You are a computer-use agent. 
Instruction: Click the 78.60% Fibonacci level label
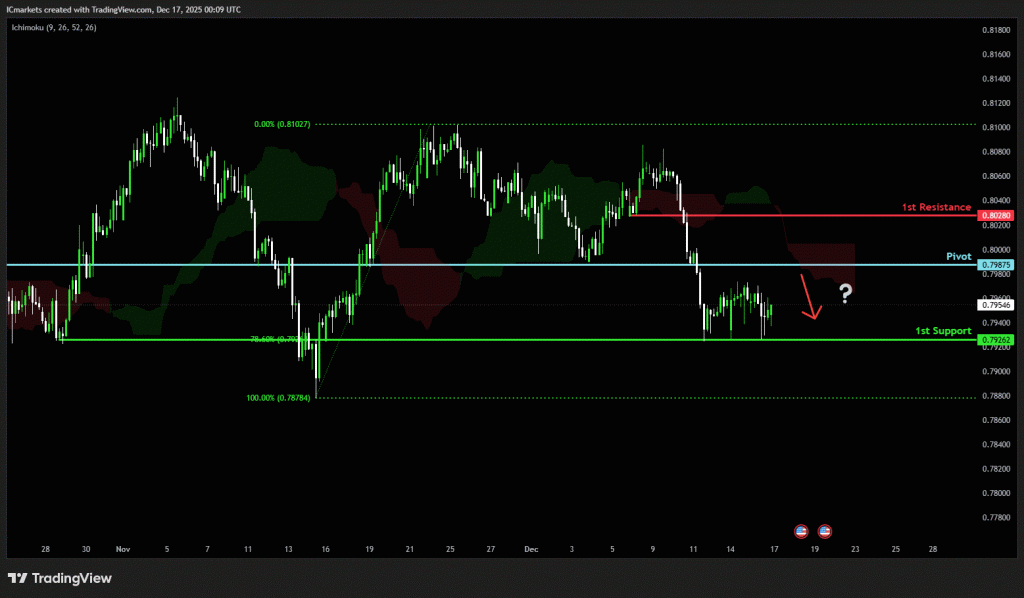coord(274,339)
